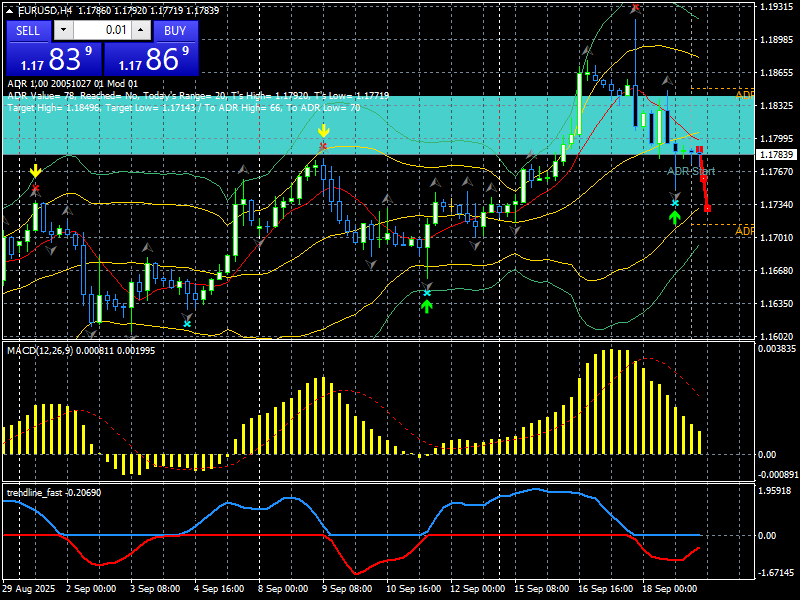The image size is (800, 600).
Task: Click the BUY button
Action: pos(176,31)
